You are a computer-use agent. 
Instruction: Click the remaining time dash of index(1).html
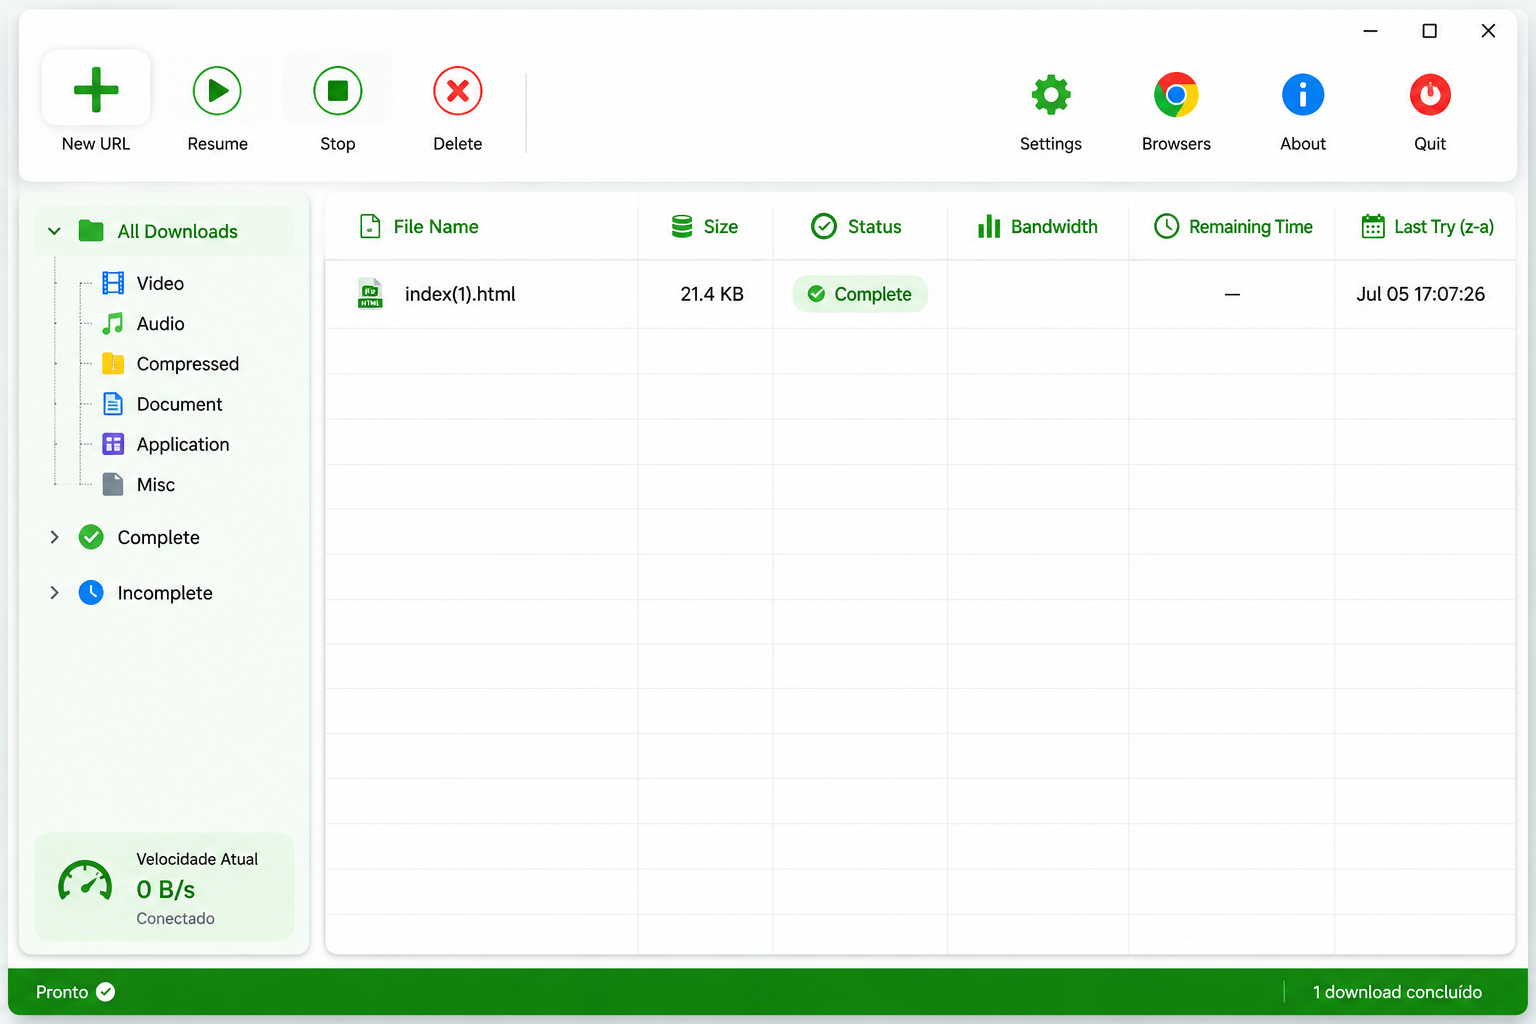coord(1232,294)
